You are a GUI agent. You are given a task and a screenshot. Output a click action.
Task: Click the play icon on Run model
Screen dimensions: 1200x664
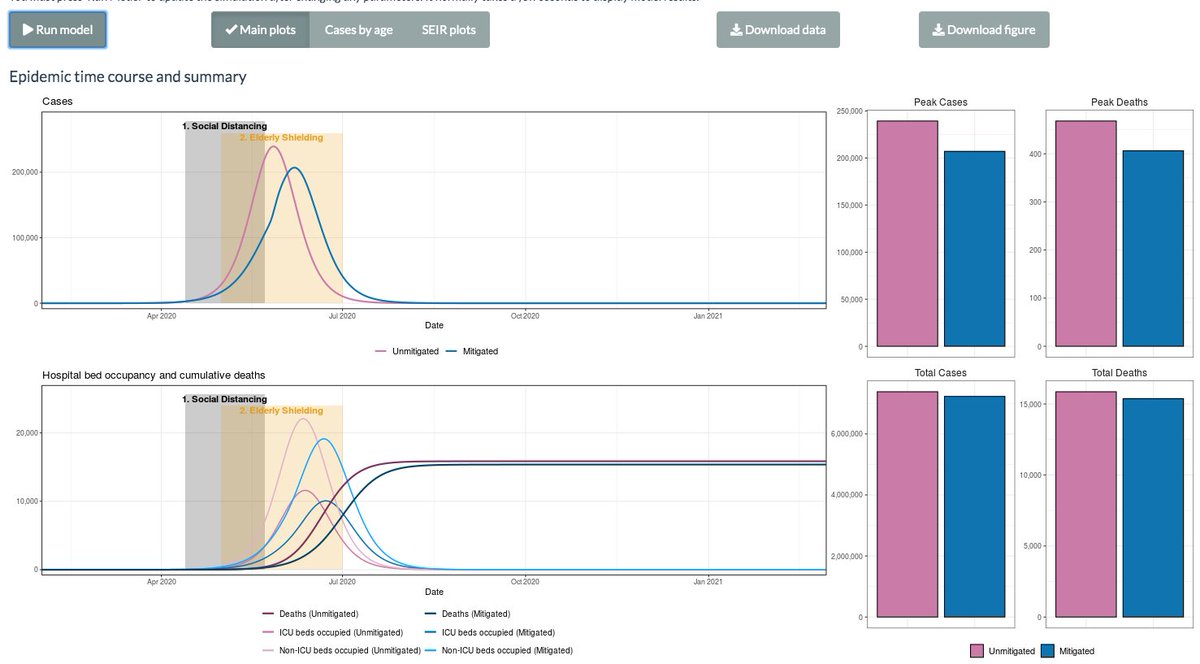click(28, 30)
